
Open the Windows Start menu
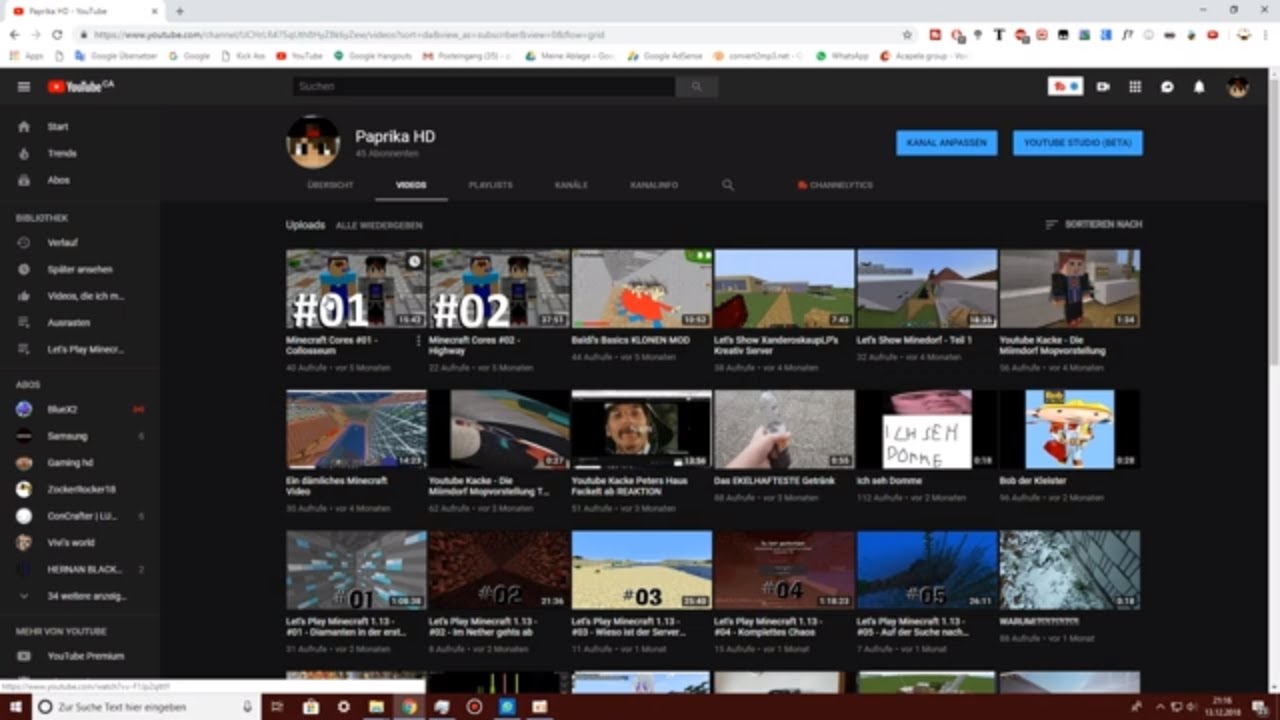coord(16,707)
